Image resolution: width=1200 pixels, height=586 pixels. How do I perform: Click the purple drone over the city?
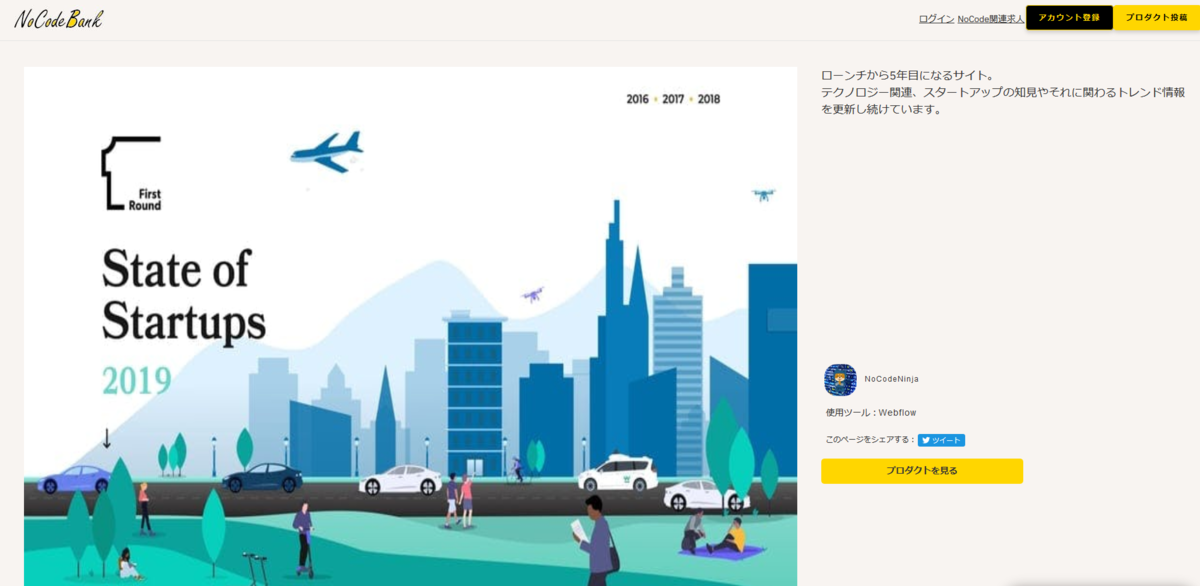[x=532, y=294]
